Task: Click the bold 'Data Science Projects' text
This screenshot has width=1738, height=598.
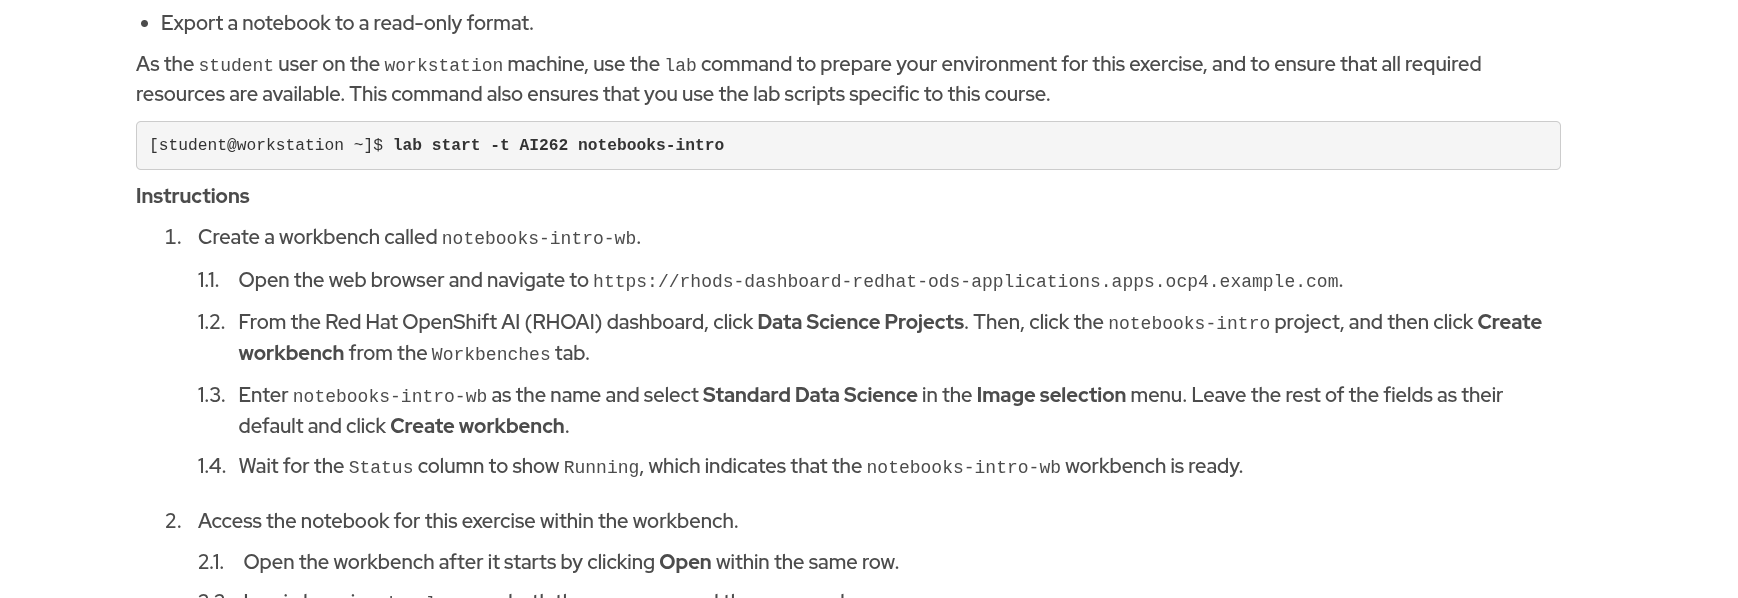Action: (860, 322)
